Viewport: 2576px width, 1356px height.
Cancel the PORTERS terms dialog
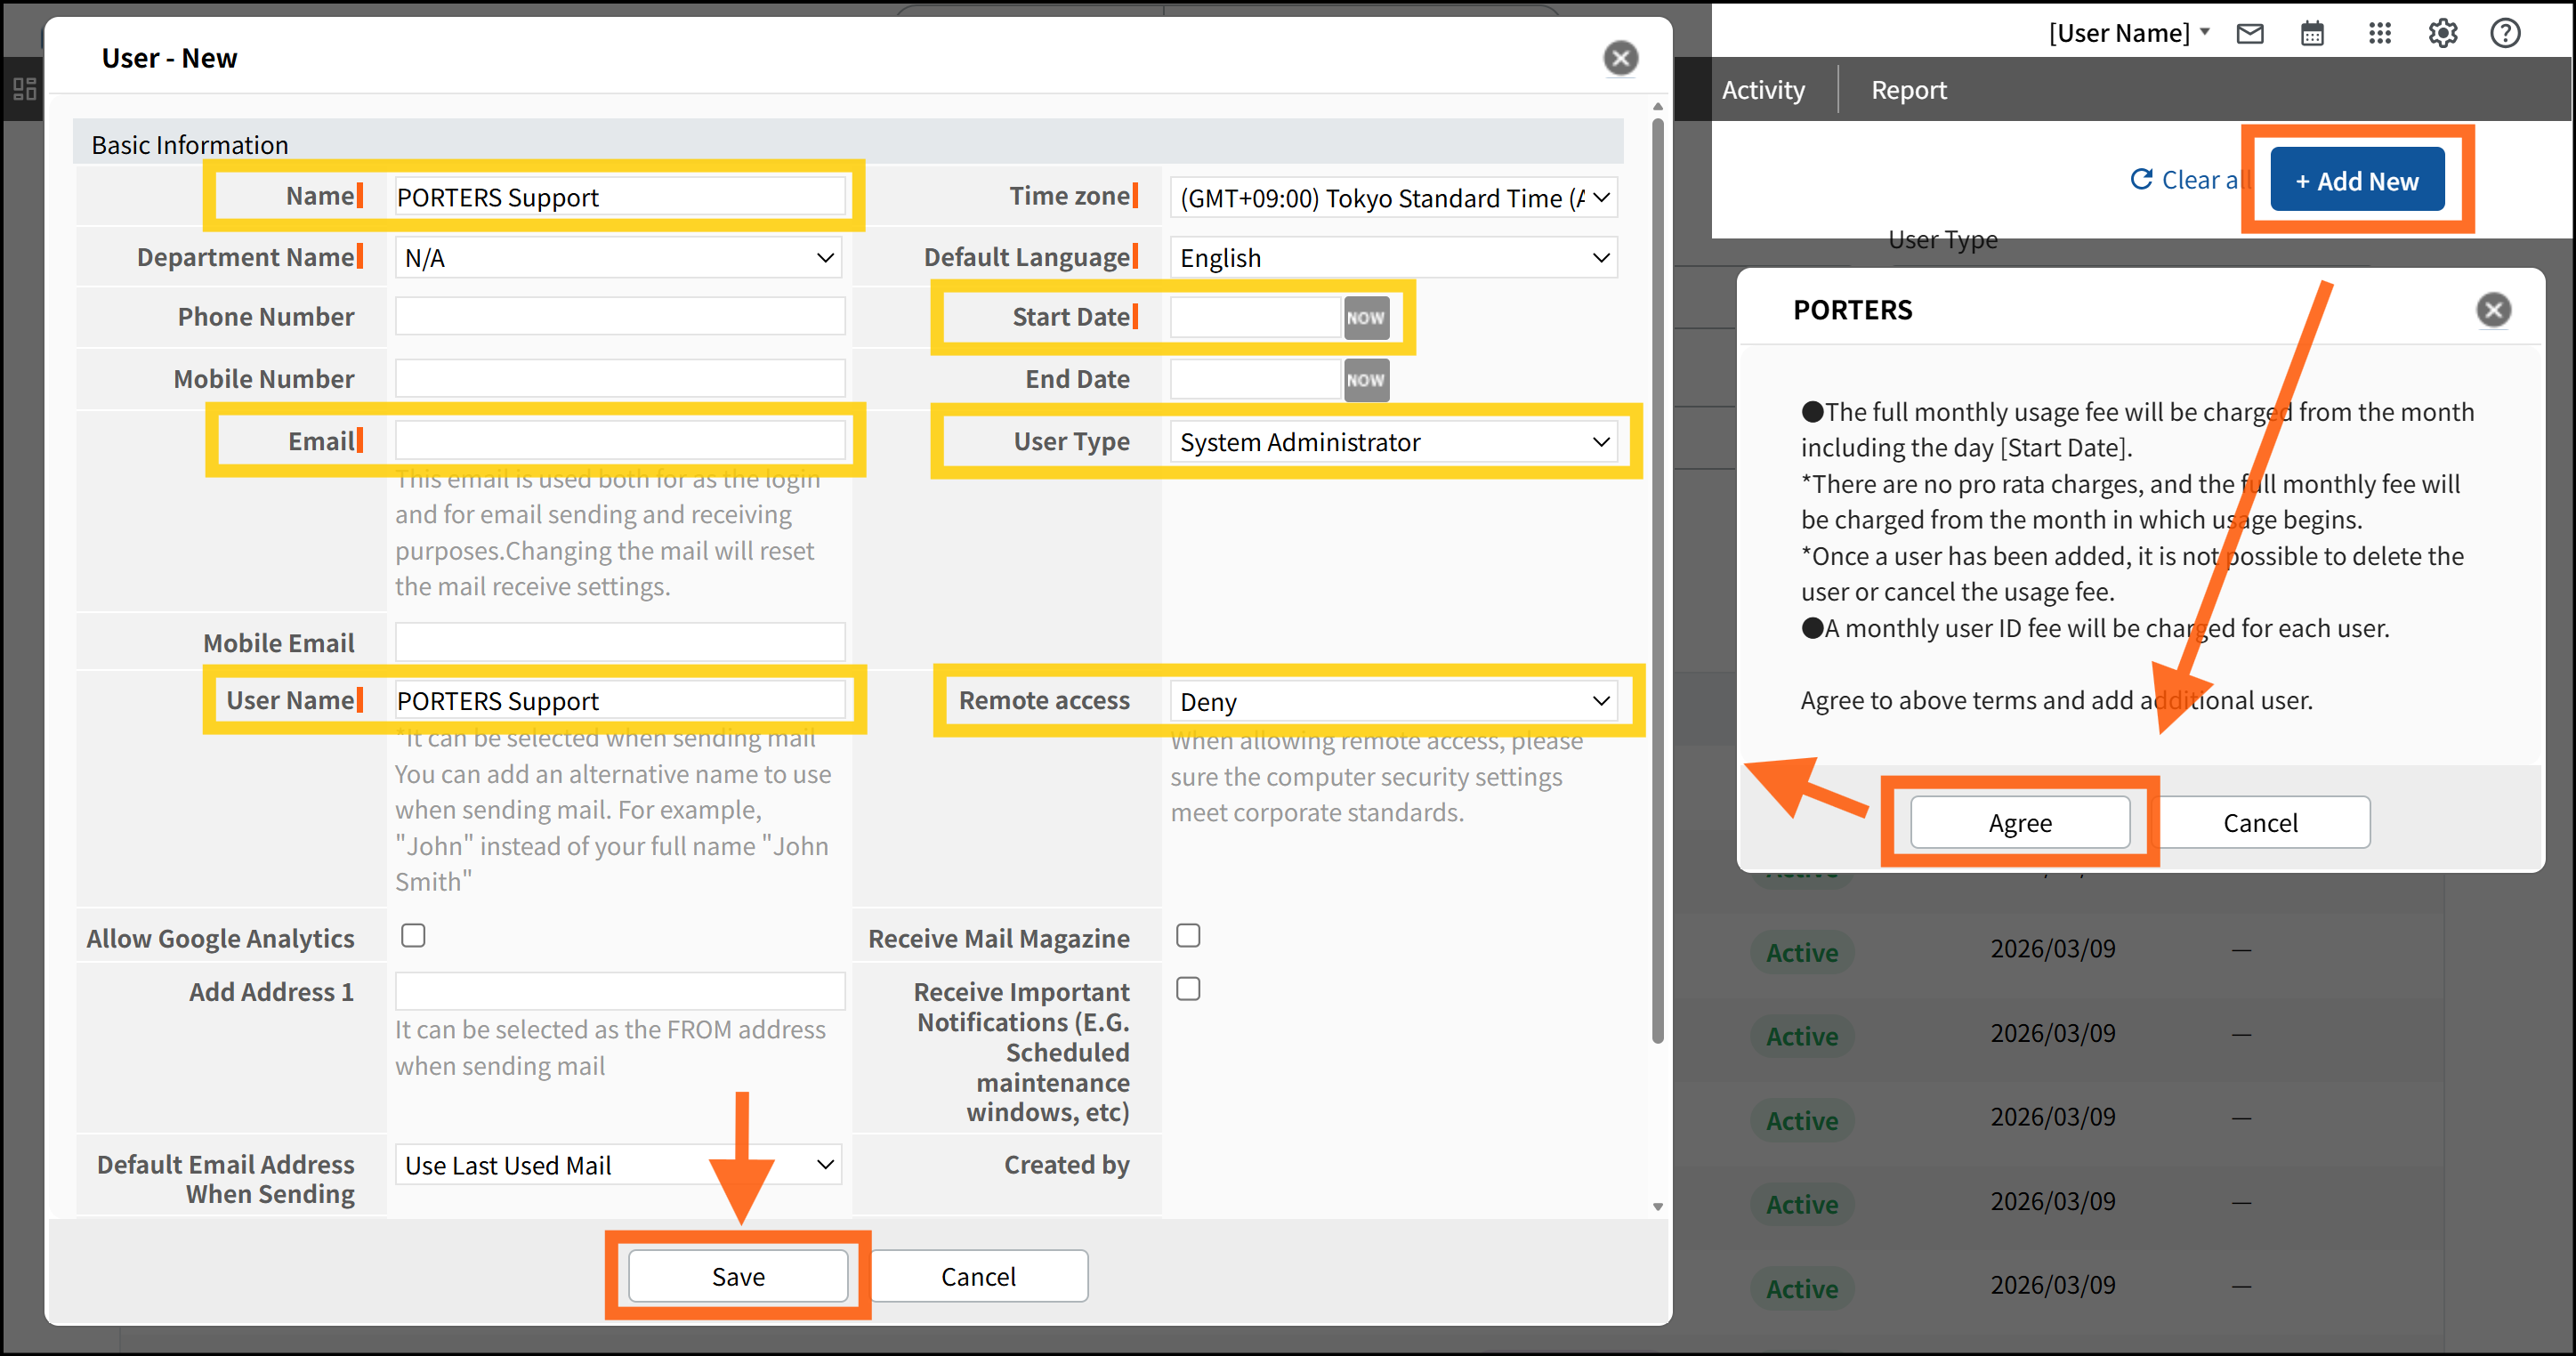[2260, 823]
